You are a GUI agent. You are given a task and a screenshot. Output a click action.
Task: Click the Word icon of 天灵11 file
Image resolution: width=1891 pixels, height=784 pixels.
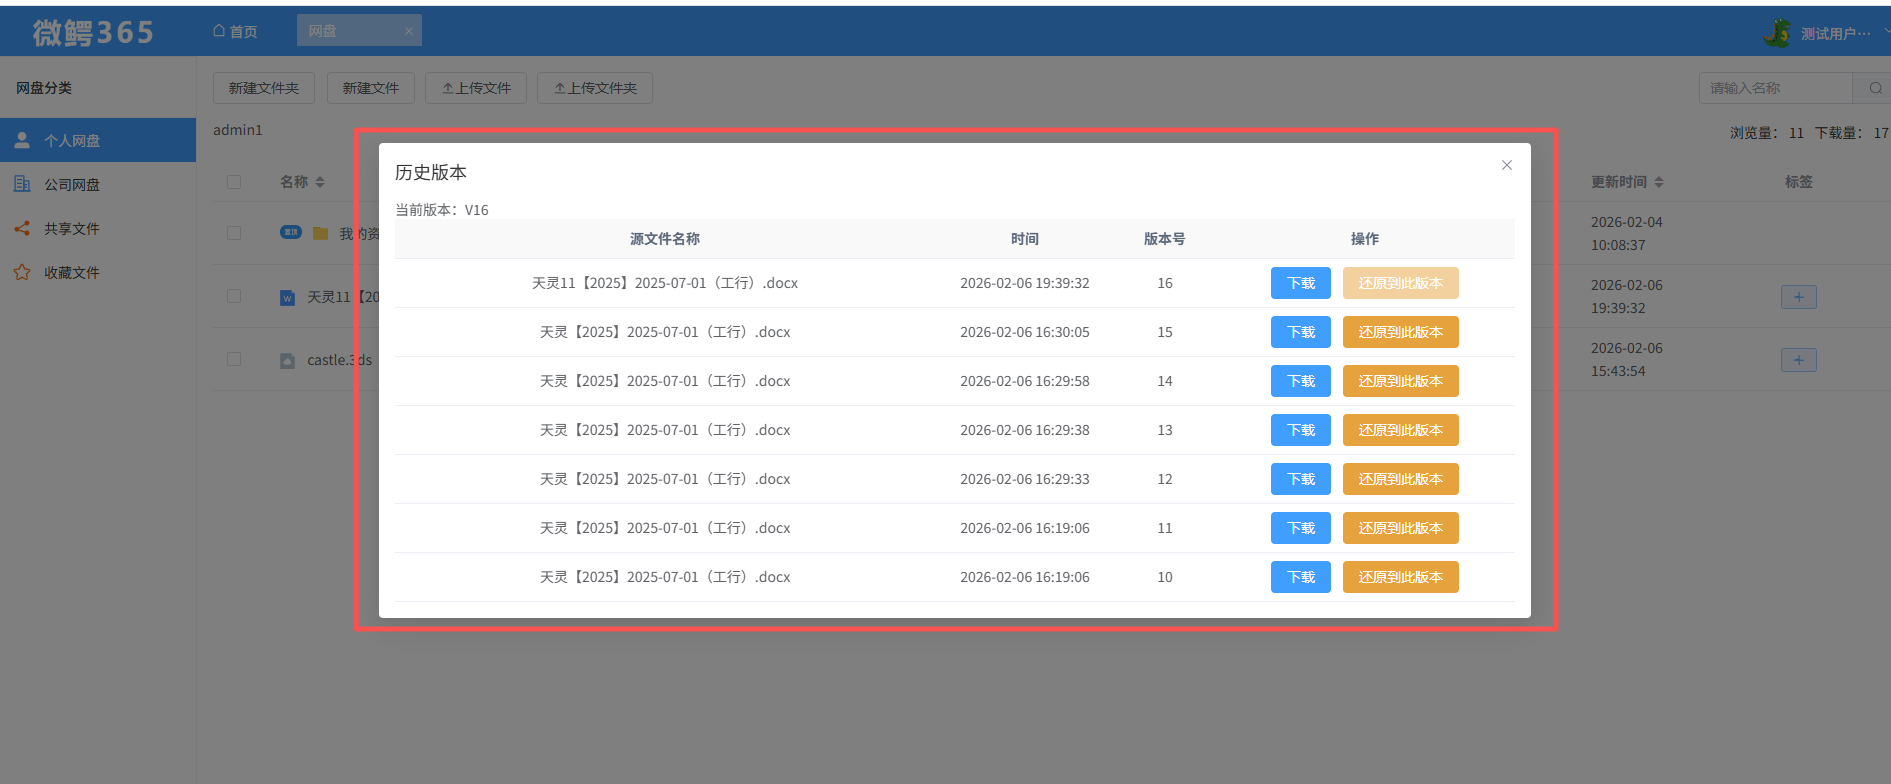tap(288, 297)
